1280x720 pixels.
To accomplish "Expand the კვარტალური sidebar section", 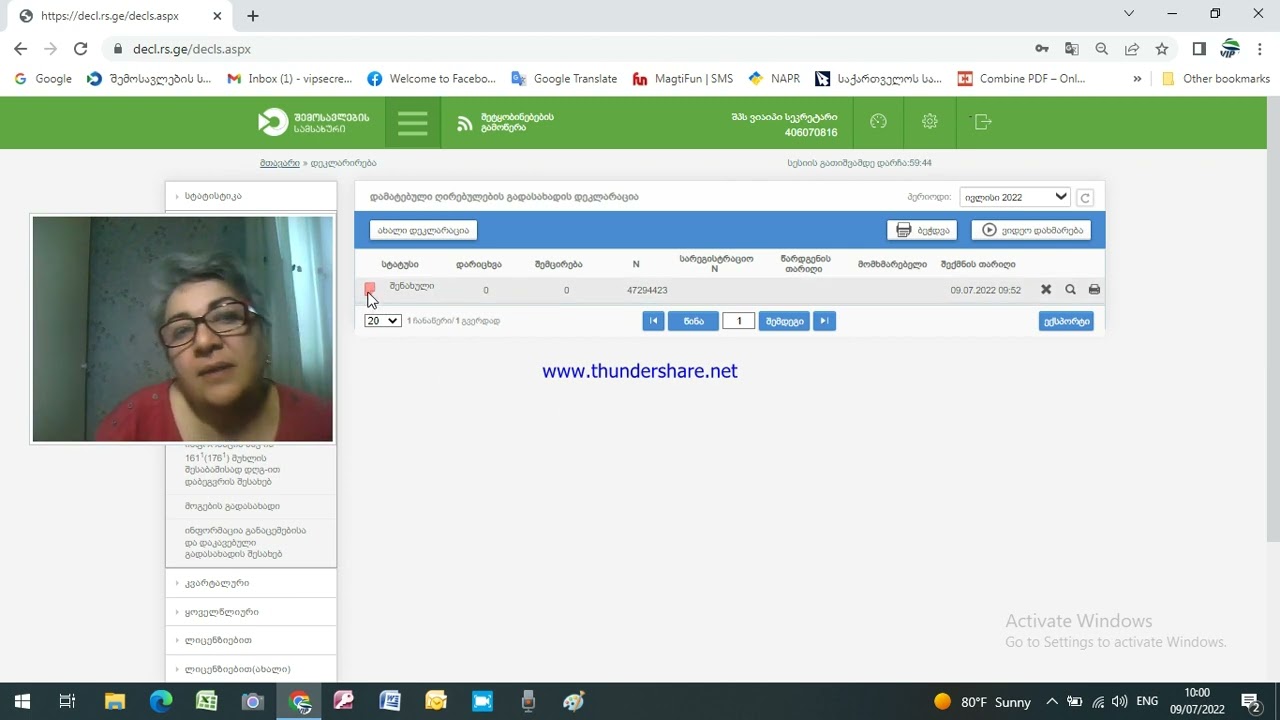I will point(251,583).
